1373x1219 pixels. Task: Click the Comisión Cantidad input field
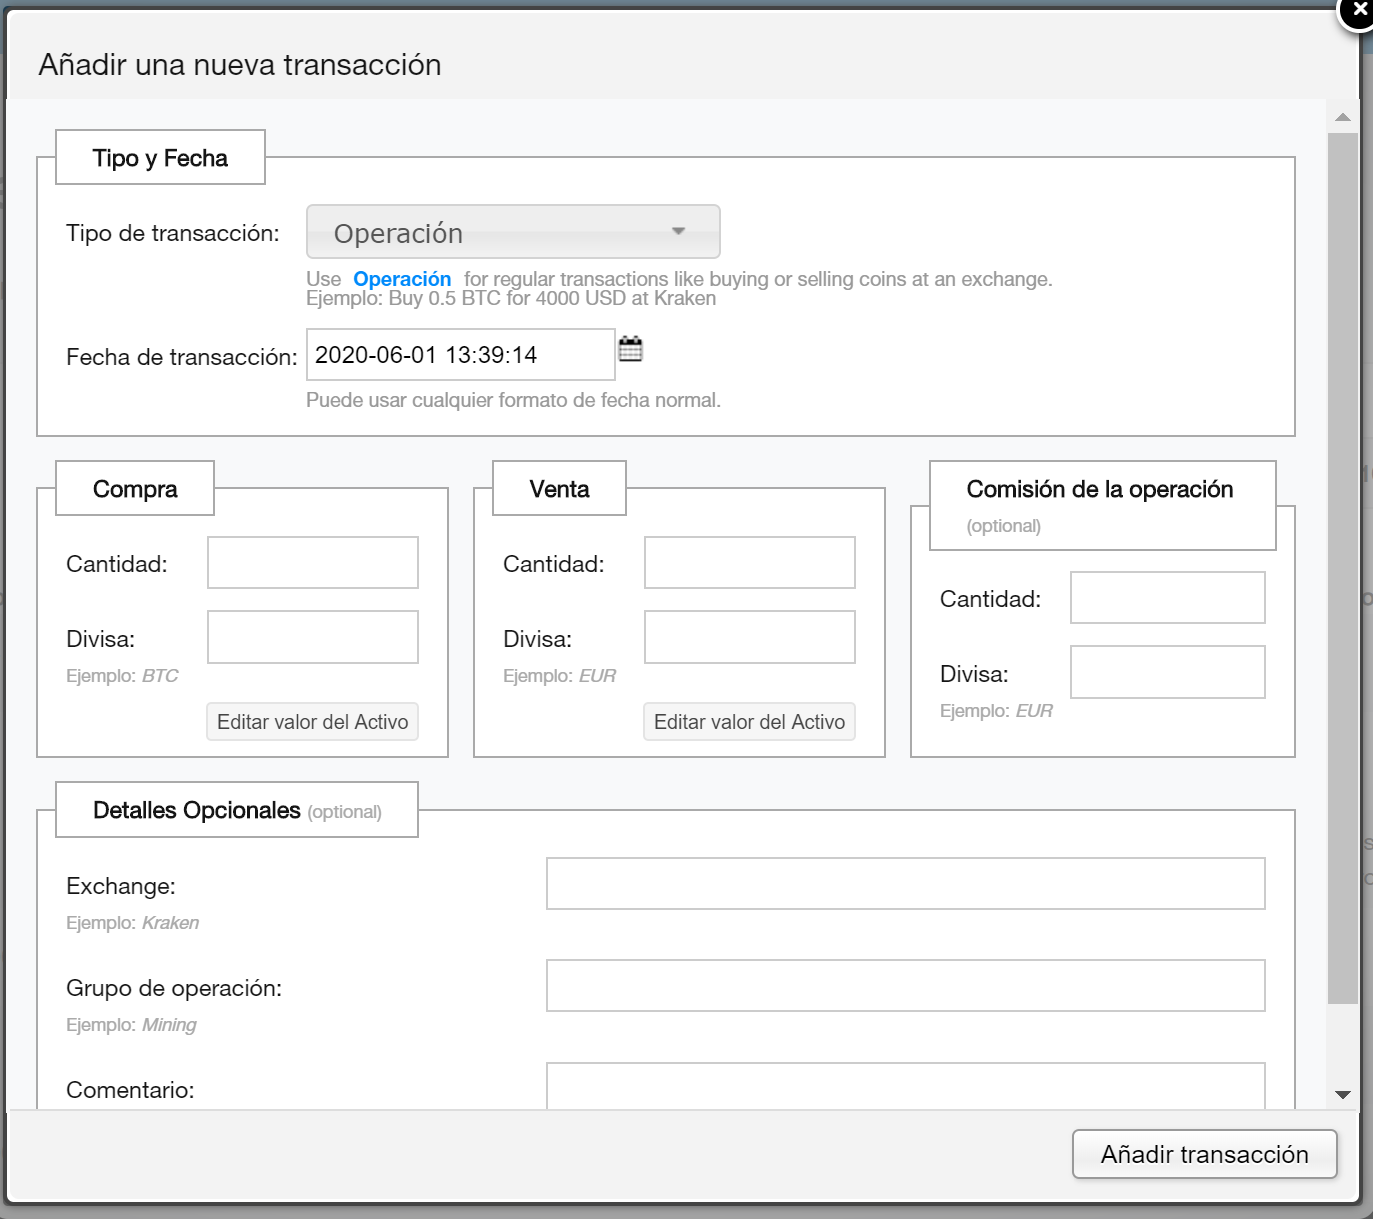(1167, 598)
